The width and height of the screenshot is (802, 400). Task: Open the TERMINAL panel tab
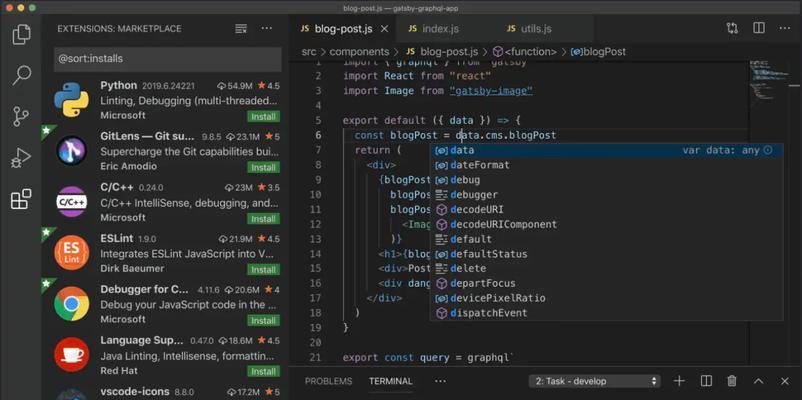(x=391, y=381)
